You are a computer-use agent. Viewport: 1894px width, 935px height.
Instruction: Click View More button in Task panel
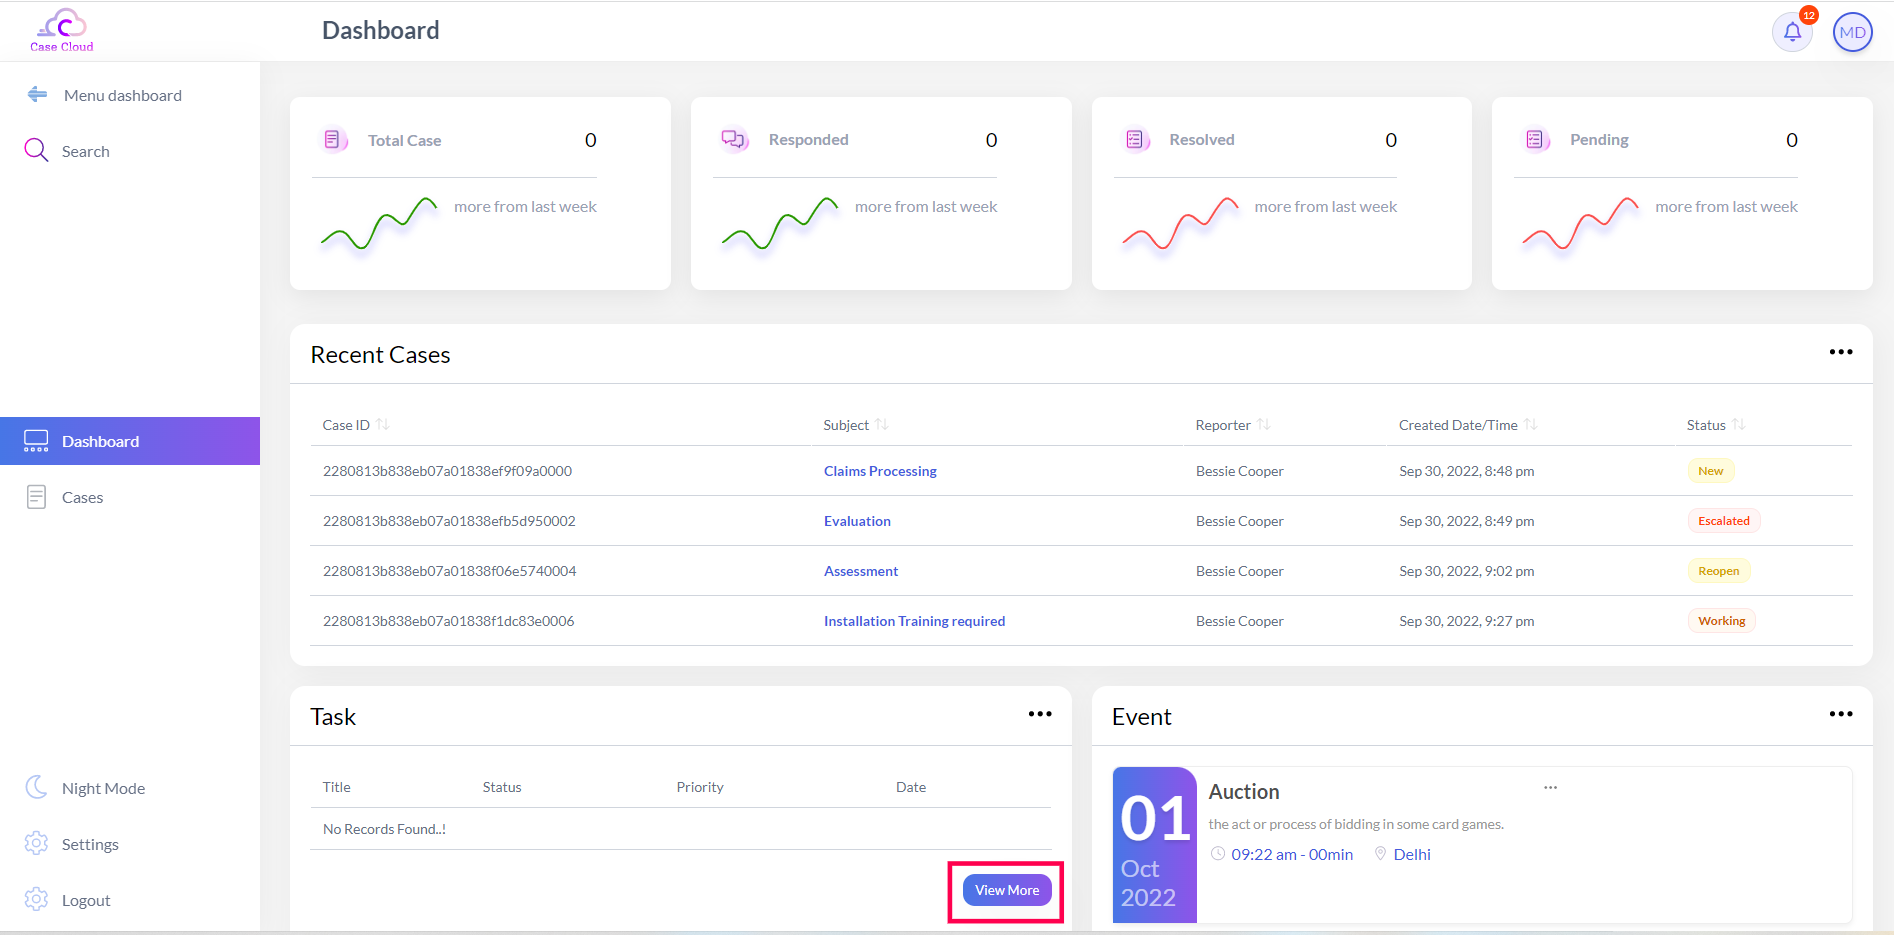pyautogui.click(x=1006, y=890)
